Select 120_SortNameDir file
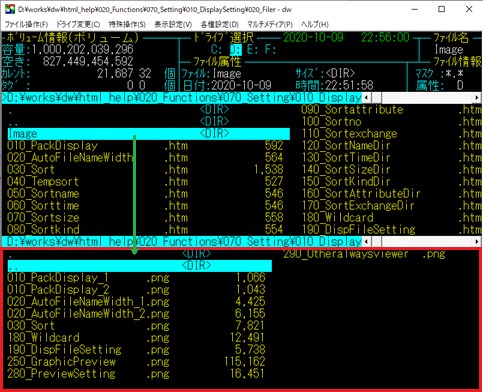Image resolution: width=483 pixels, height=392 pixels. pyautogui.click(x=391, y=146)
